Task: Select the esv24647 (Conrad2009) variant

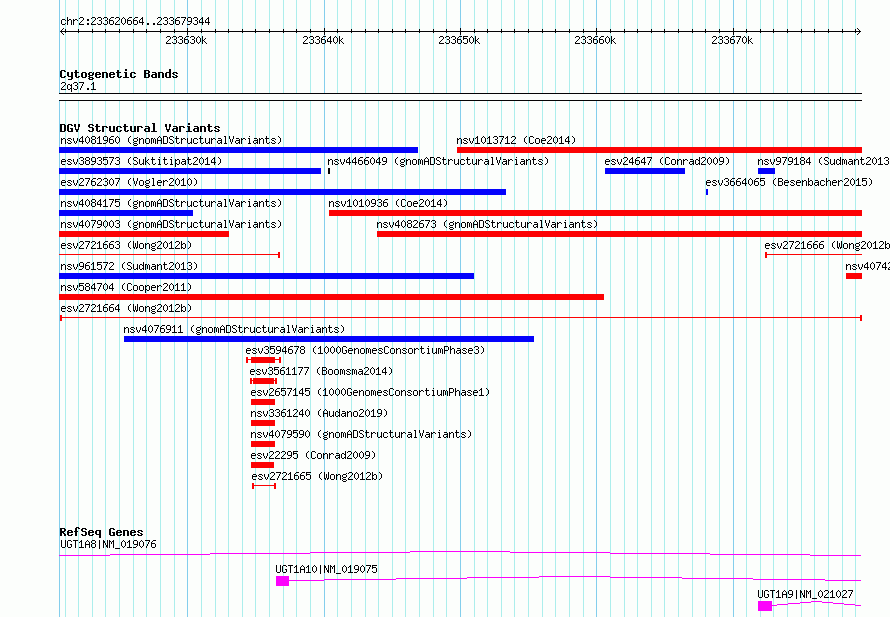Action: pyautogui.click(x=667, y=161)
